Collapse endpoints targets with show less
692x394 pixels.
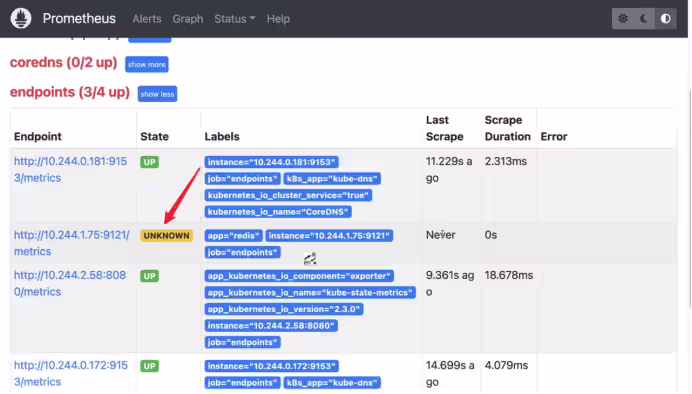[x=157, y=94]
